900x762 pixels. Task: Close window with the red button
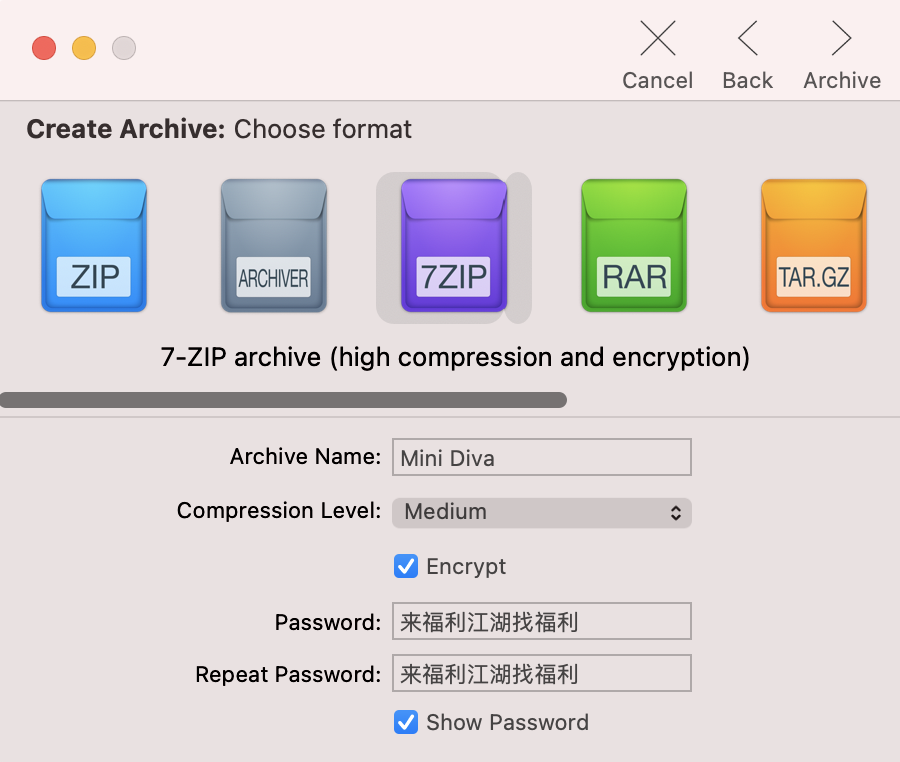coord(44,48)
